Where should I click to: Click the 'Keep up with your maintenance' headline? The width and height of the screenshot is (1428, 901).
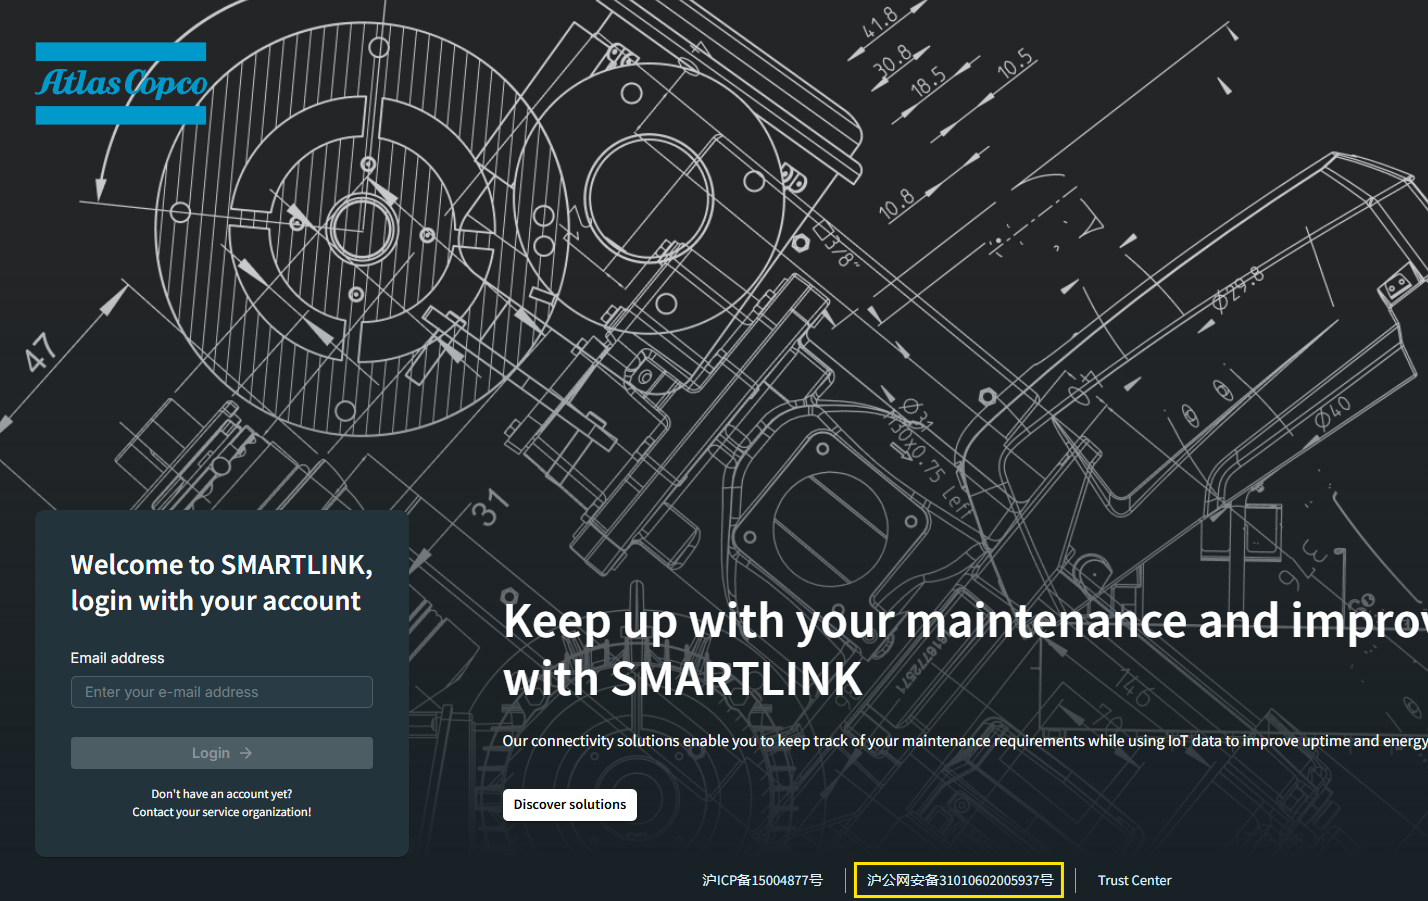point(966,650)
